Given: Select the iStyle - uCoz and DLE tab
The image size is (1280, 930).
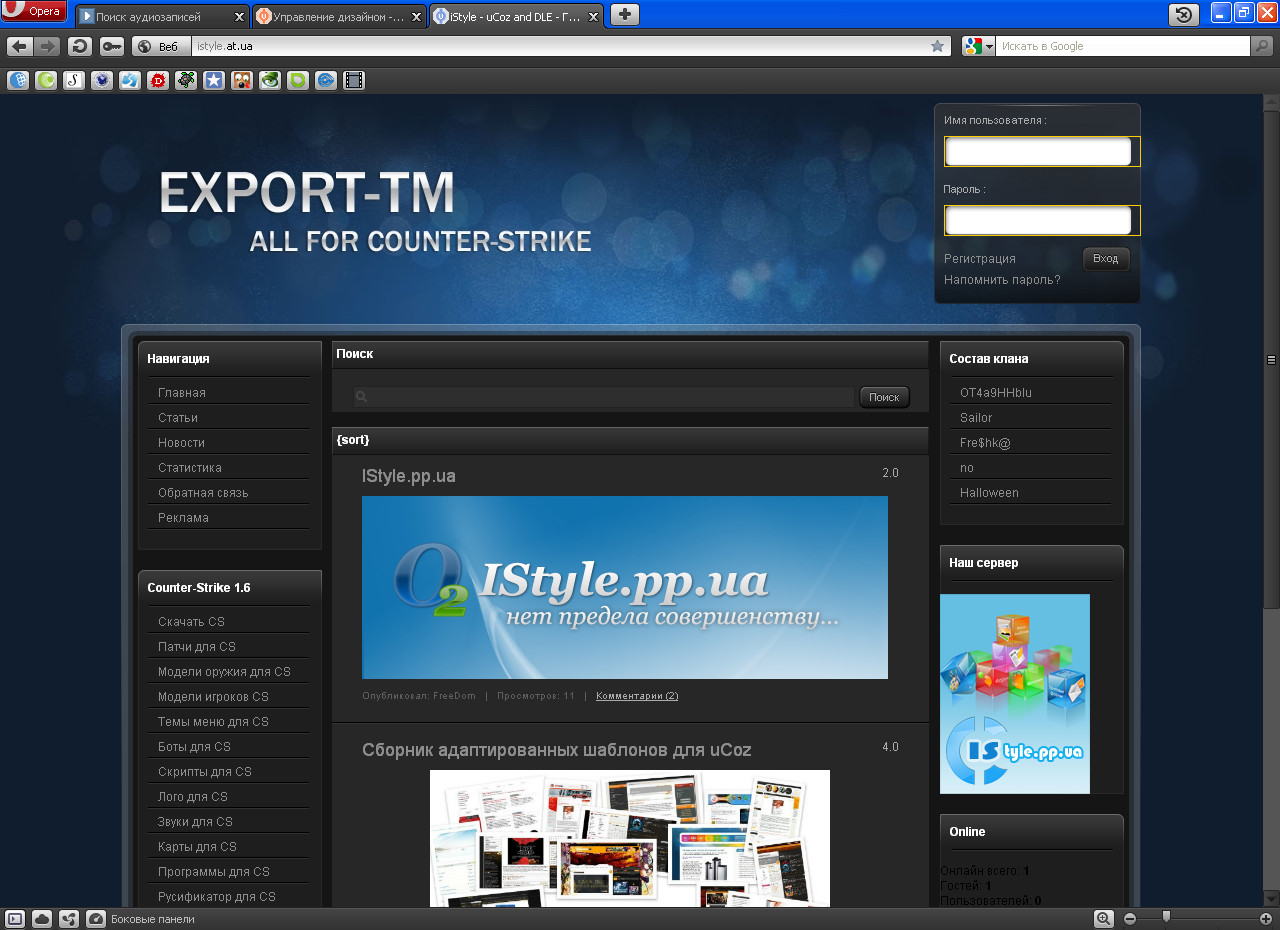Looking at the screenshot, I should pyautogui.click(x=516, y=16).
